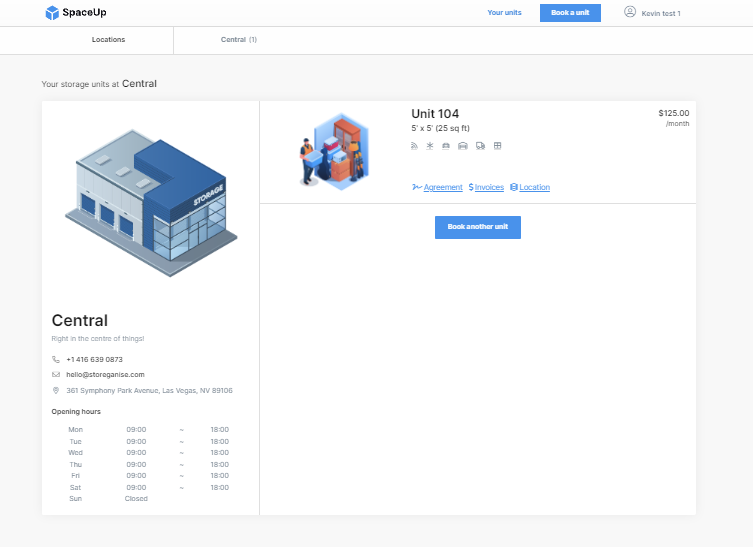753x547 pixels.
Task: Click the window grid feature icon
Action: click(x=498, y=146)
